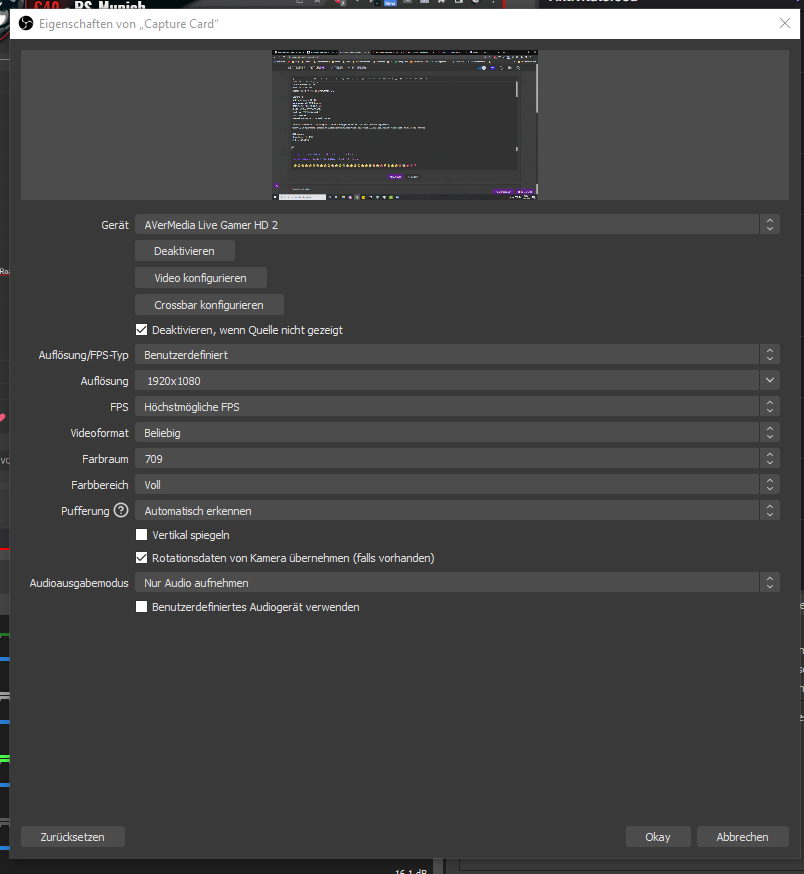Toggle 'Deaktivieren, wenn Quelle nicht gezeigt' checkbox

click(x=142, y=330)
